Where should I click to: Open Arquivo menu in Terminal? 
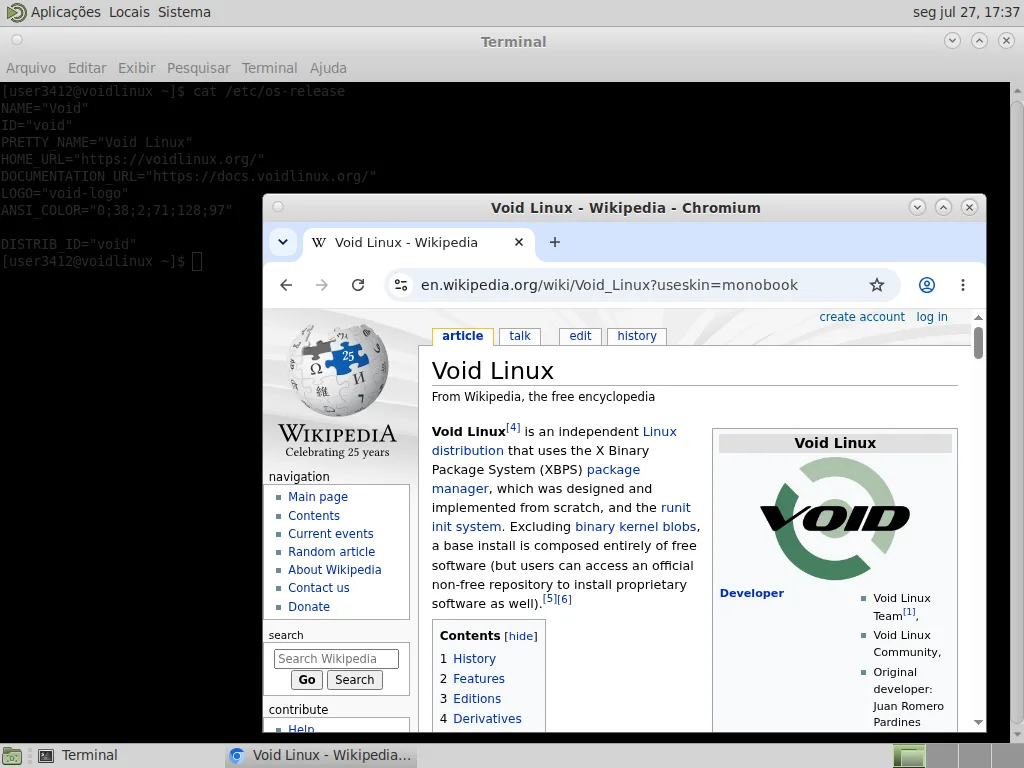coord(31,68)
